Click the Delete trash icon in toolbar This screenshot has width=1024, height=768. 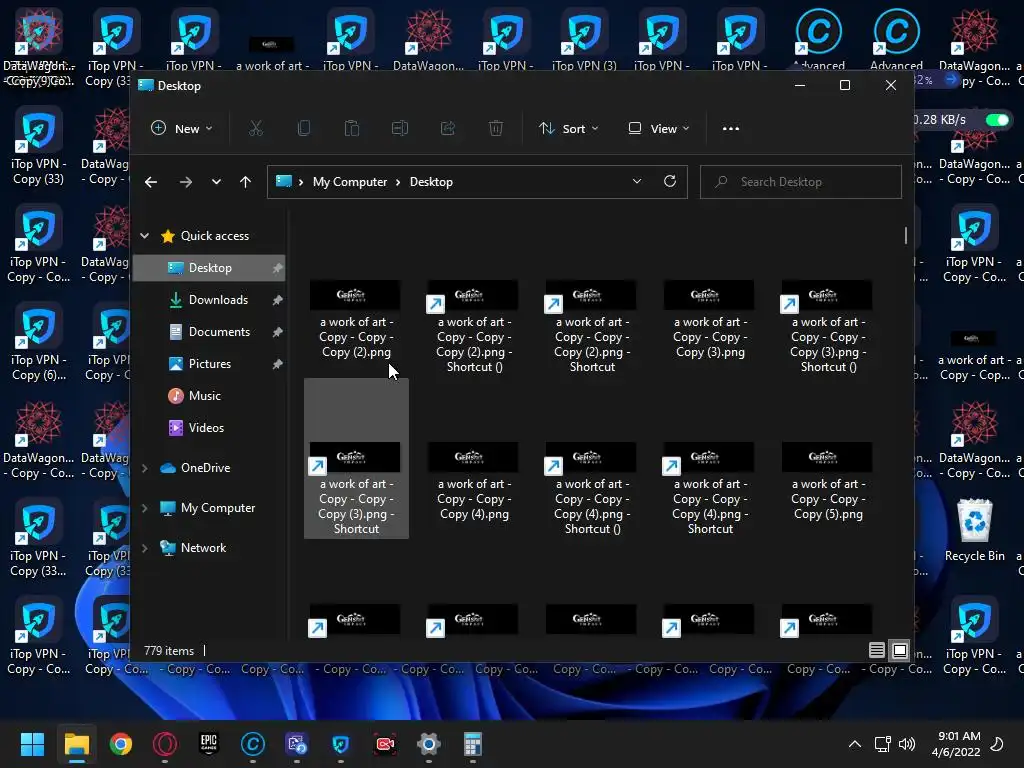tap(496, 129)
